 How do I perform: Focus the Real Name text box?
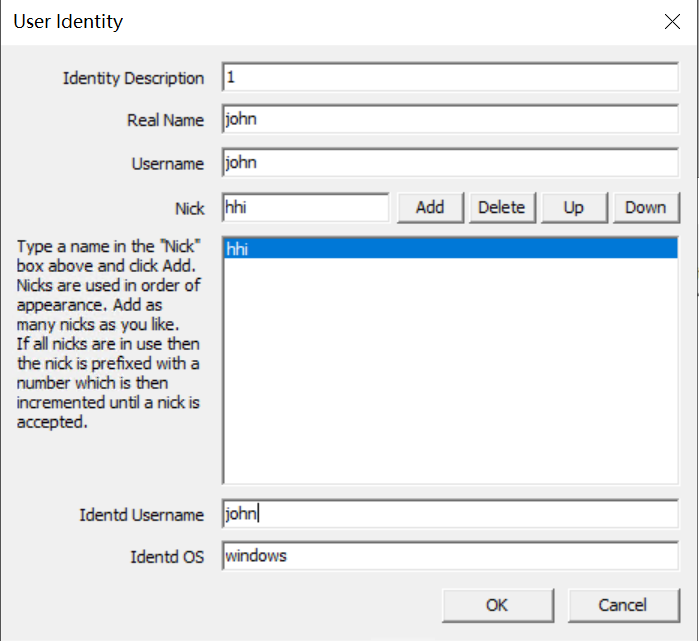coord(450,120)
